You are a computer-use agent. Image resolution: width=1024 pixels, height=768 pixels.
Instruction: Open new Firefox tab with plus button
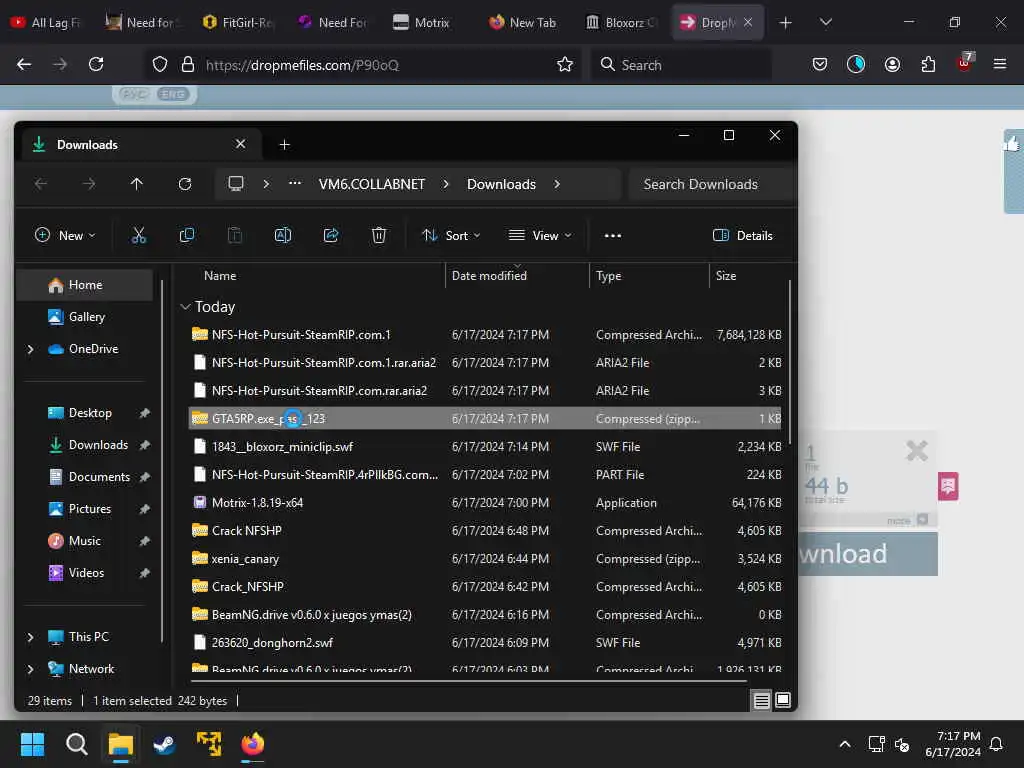(786, 22)
